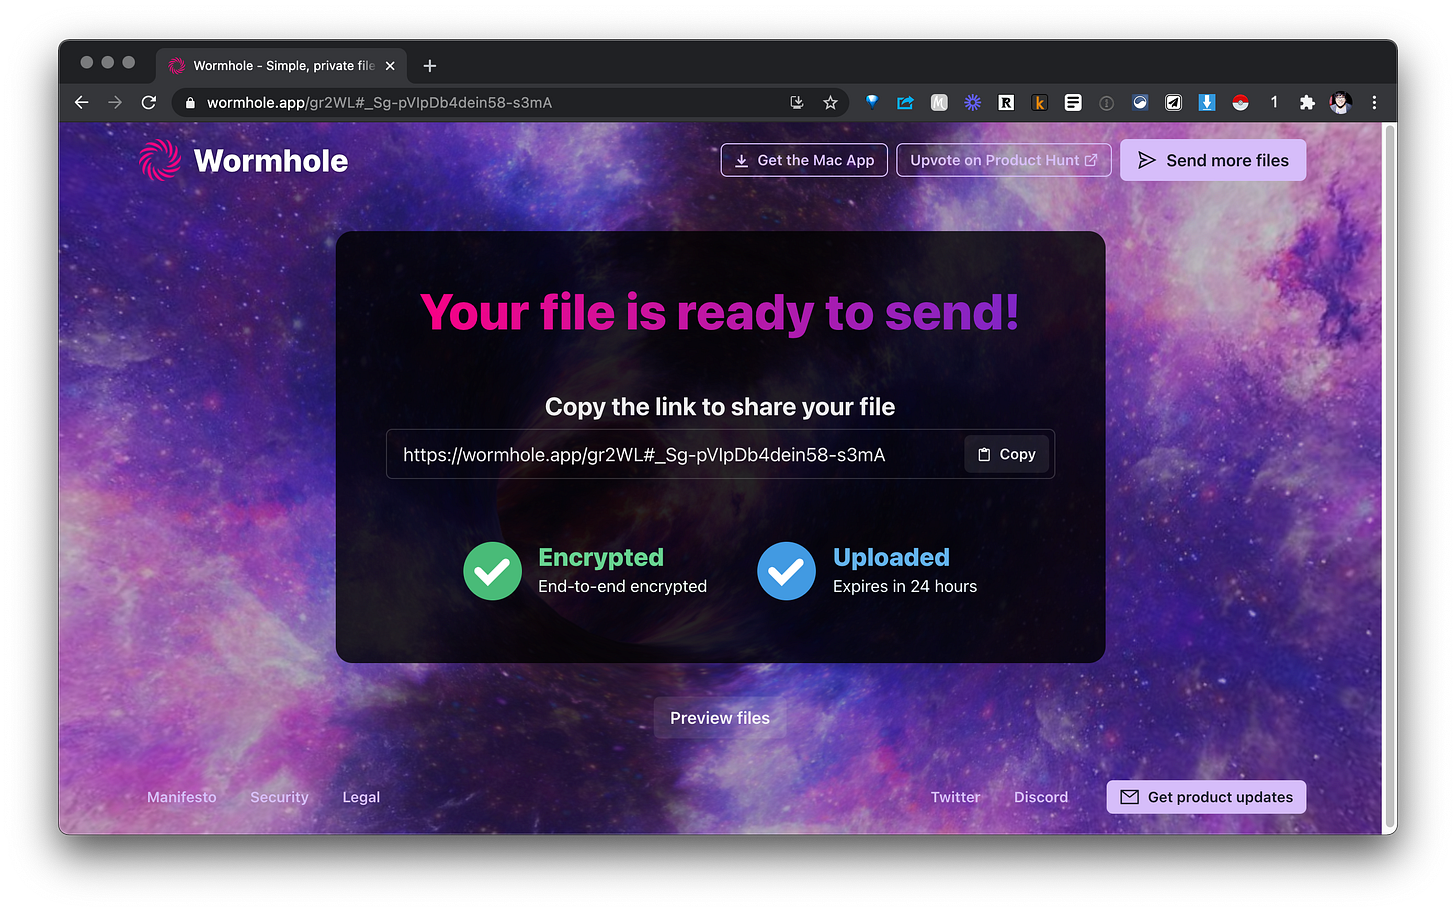Click 'End-to-end encrypted' text
Viewport: 1456px width, 912px height.
pyautogui.click(x=622, y=586)
